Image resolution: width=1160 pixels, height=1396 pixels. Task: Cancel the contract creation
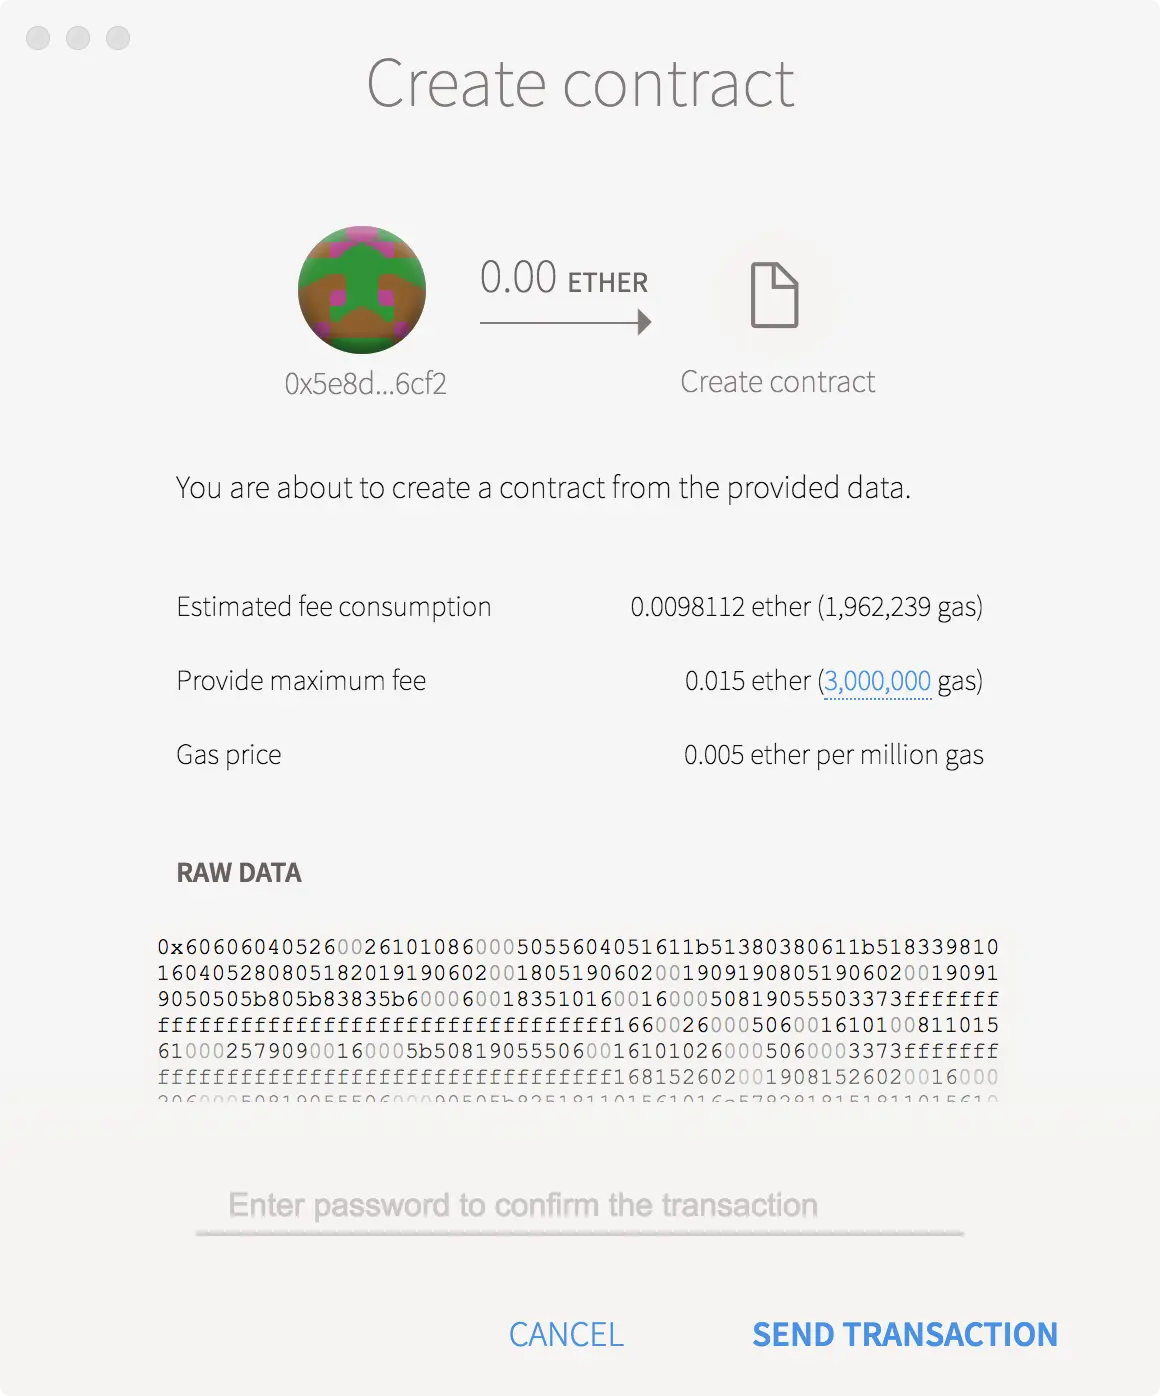(566, 1335)
